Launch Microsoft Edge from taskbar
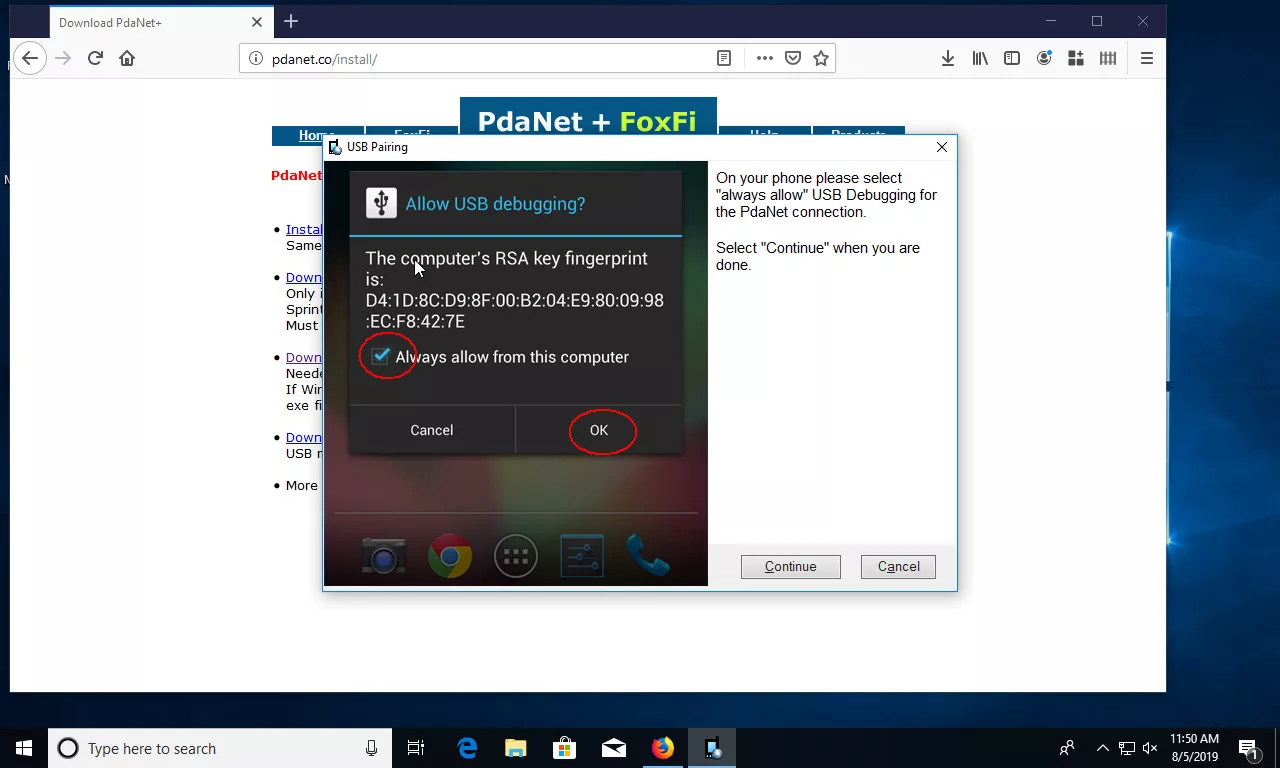The height and width of the screenshot is (768, 1280). click(467, 748)
